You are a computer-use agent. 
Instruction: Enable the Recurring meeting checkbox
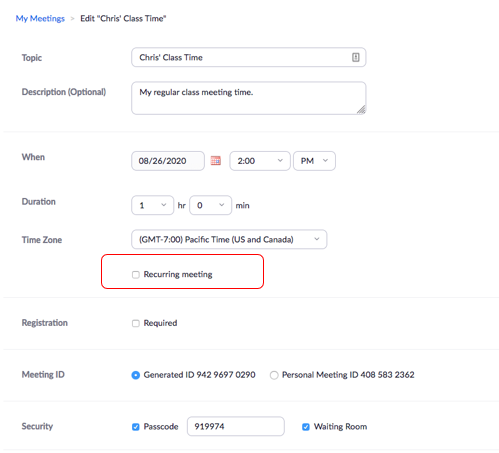135,275
